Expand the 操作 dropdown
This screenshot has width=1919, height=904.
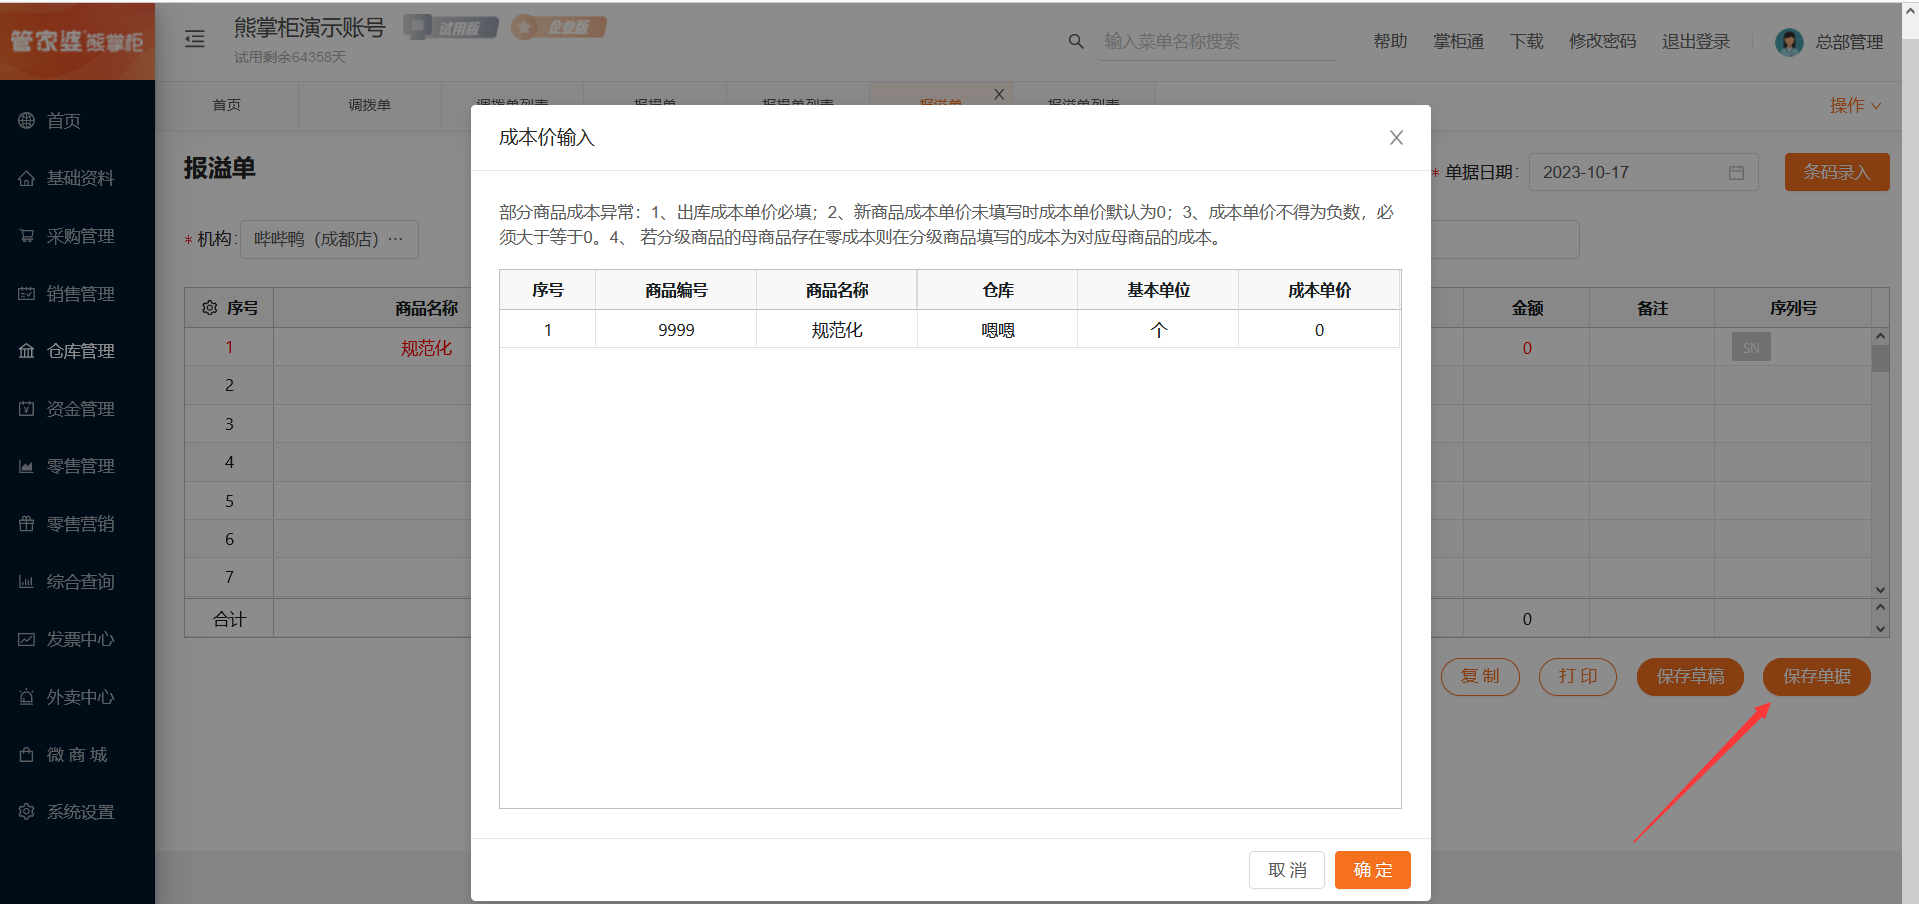tap(1855, 105)
